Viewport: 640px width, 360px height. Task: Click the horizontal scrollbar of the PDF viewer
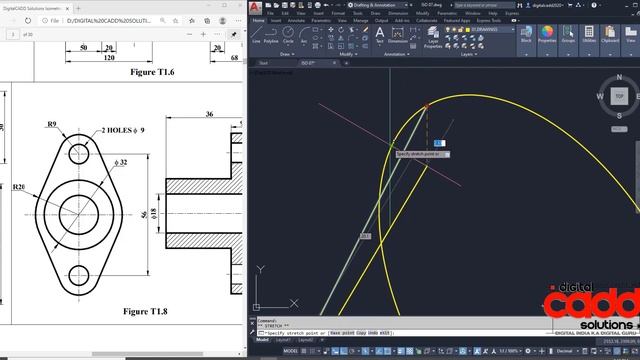[x=147, y=354]
